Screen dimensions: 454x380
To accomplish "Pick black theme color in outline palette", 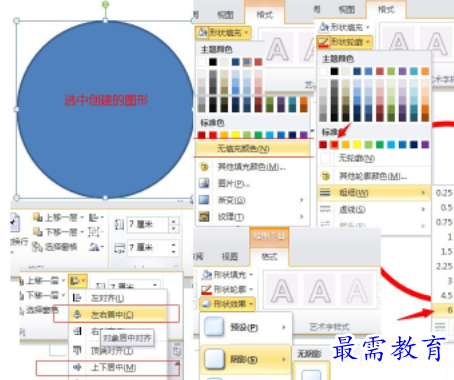I will [334, 71].
